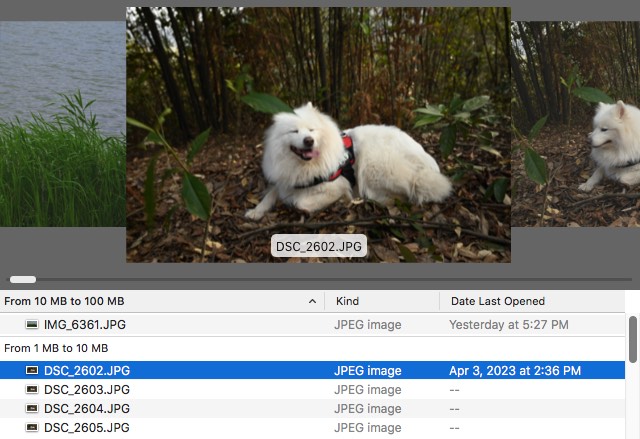Image resolution: width=640 pixels, height=439 pixels.
Task: Click the JPEG image kind for DSC_2604.JPG
Action: pos(367,408)
